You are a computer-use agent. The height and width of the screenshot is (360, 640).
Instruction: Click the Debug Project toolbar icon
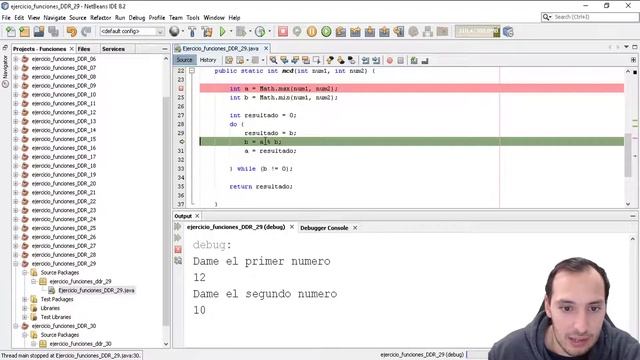click(242, 31)
